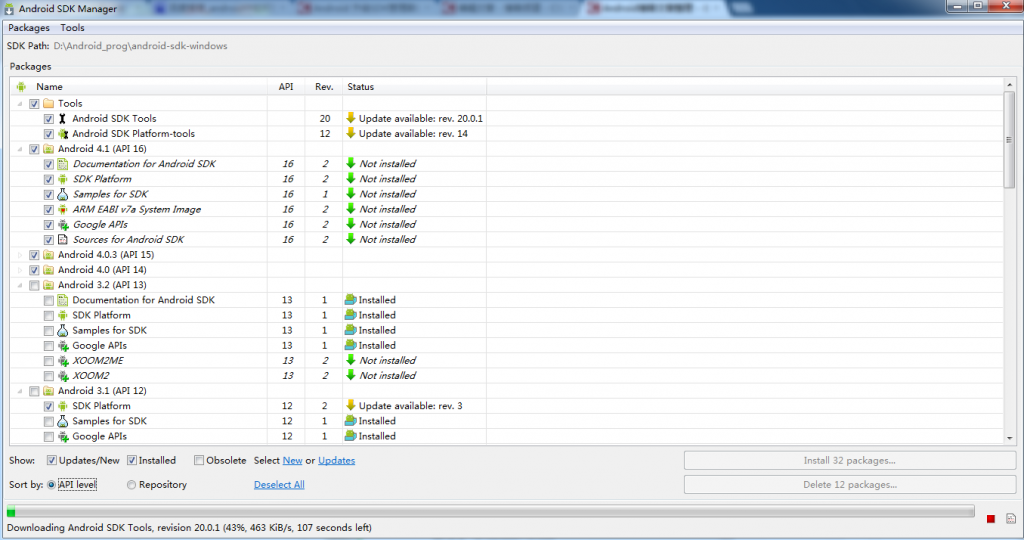Image resolution: width=1024 pixels, height=540 pixels.
Task: Click the API 16 Documentation for Android SDK icon
Action: pyautogui.click(x=63, y=164)
